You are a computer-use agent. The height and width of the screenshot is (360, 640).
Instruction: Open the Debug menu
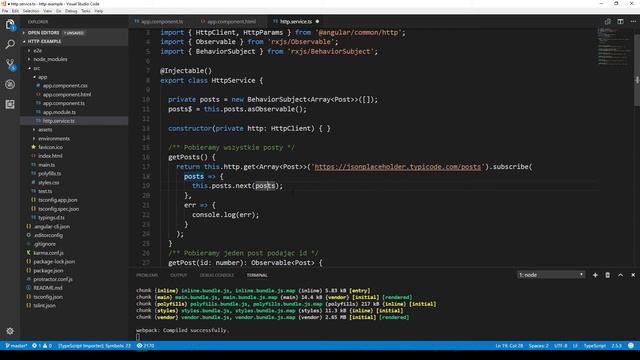point(71,11)
